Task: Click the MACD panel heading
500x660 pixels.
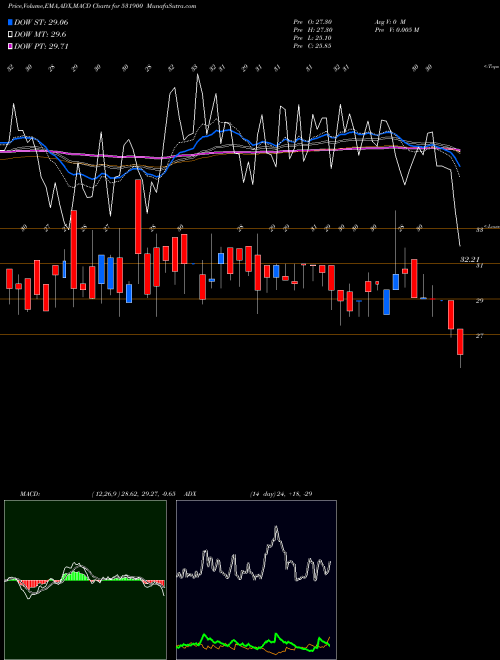Action: 29,494
